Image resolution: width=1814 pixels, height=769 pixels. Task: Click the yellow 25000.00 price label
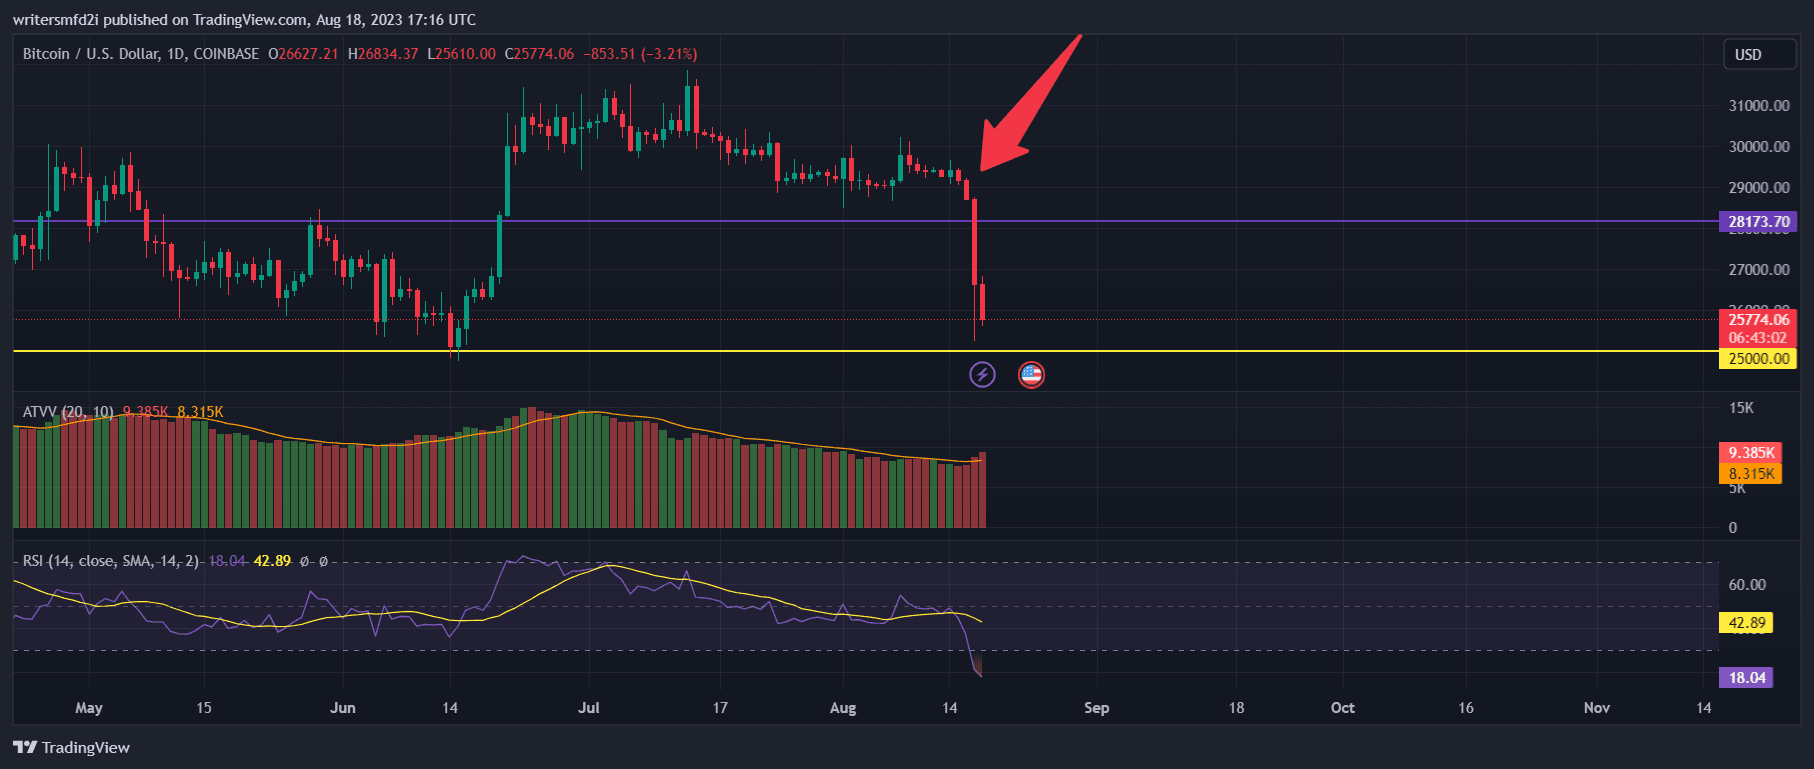1757,359
